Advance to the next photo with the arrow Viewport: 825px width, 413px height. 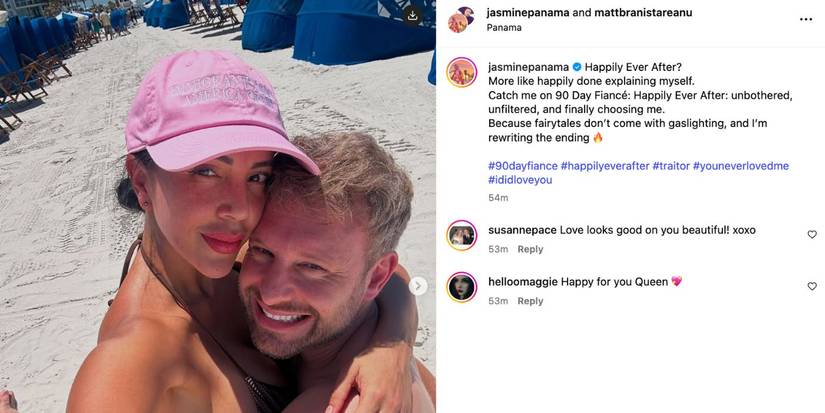coord(418,286)
